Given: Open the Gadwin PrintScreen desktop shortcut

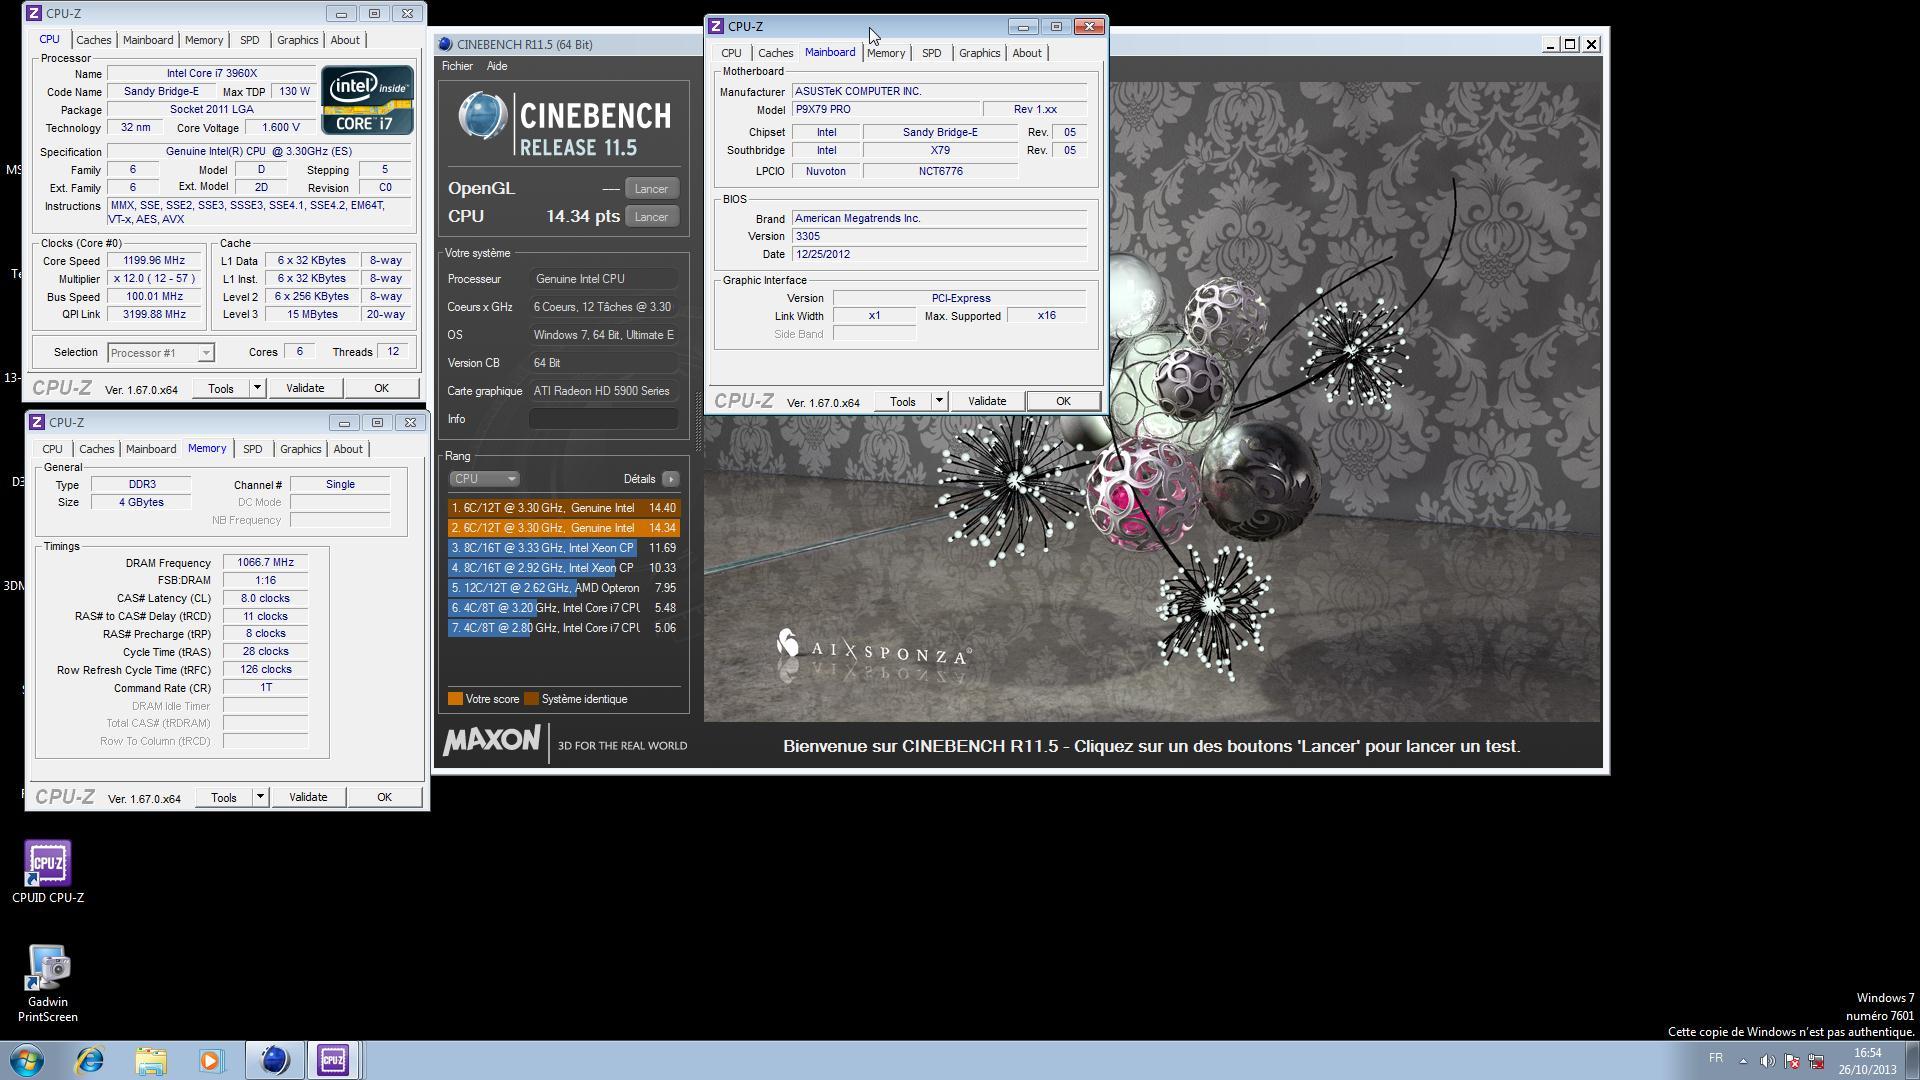Looking at the screenshot, I should (x=48, y=983).
